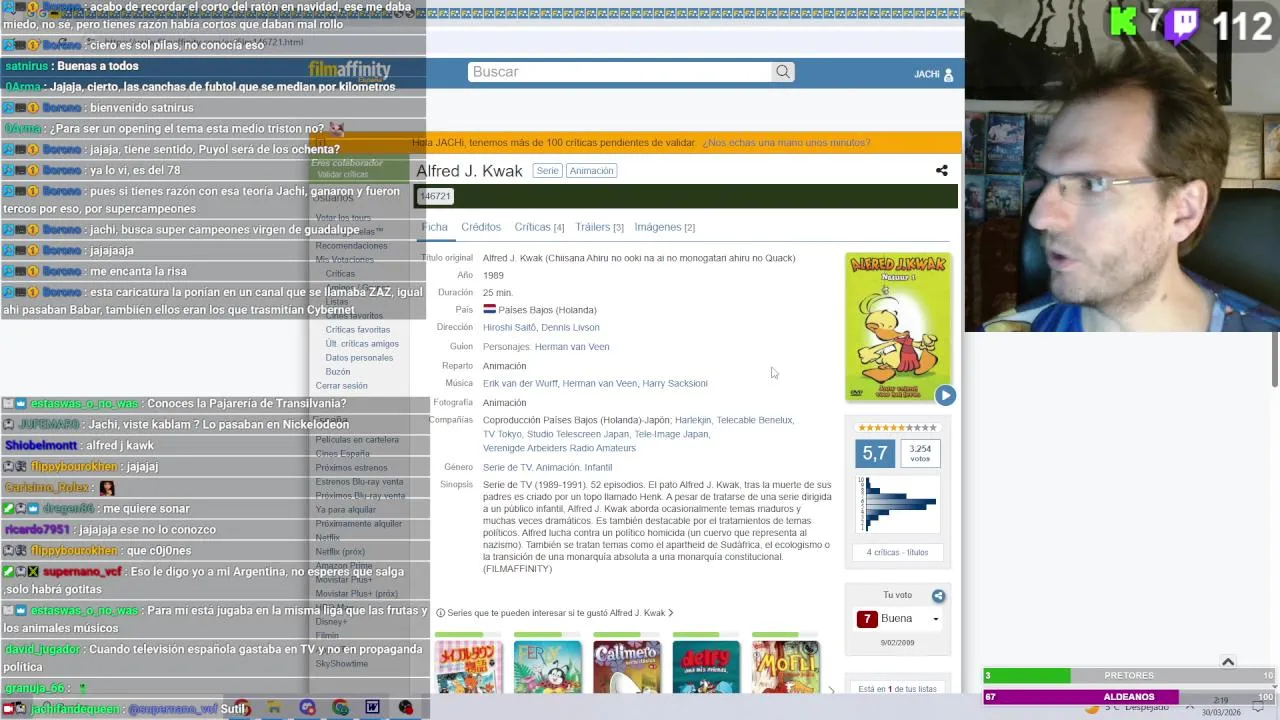Viewport: 1280px width, 720px height.
Task: Open 'Datos personales' in the sidebar
Action: (359, 358)
